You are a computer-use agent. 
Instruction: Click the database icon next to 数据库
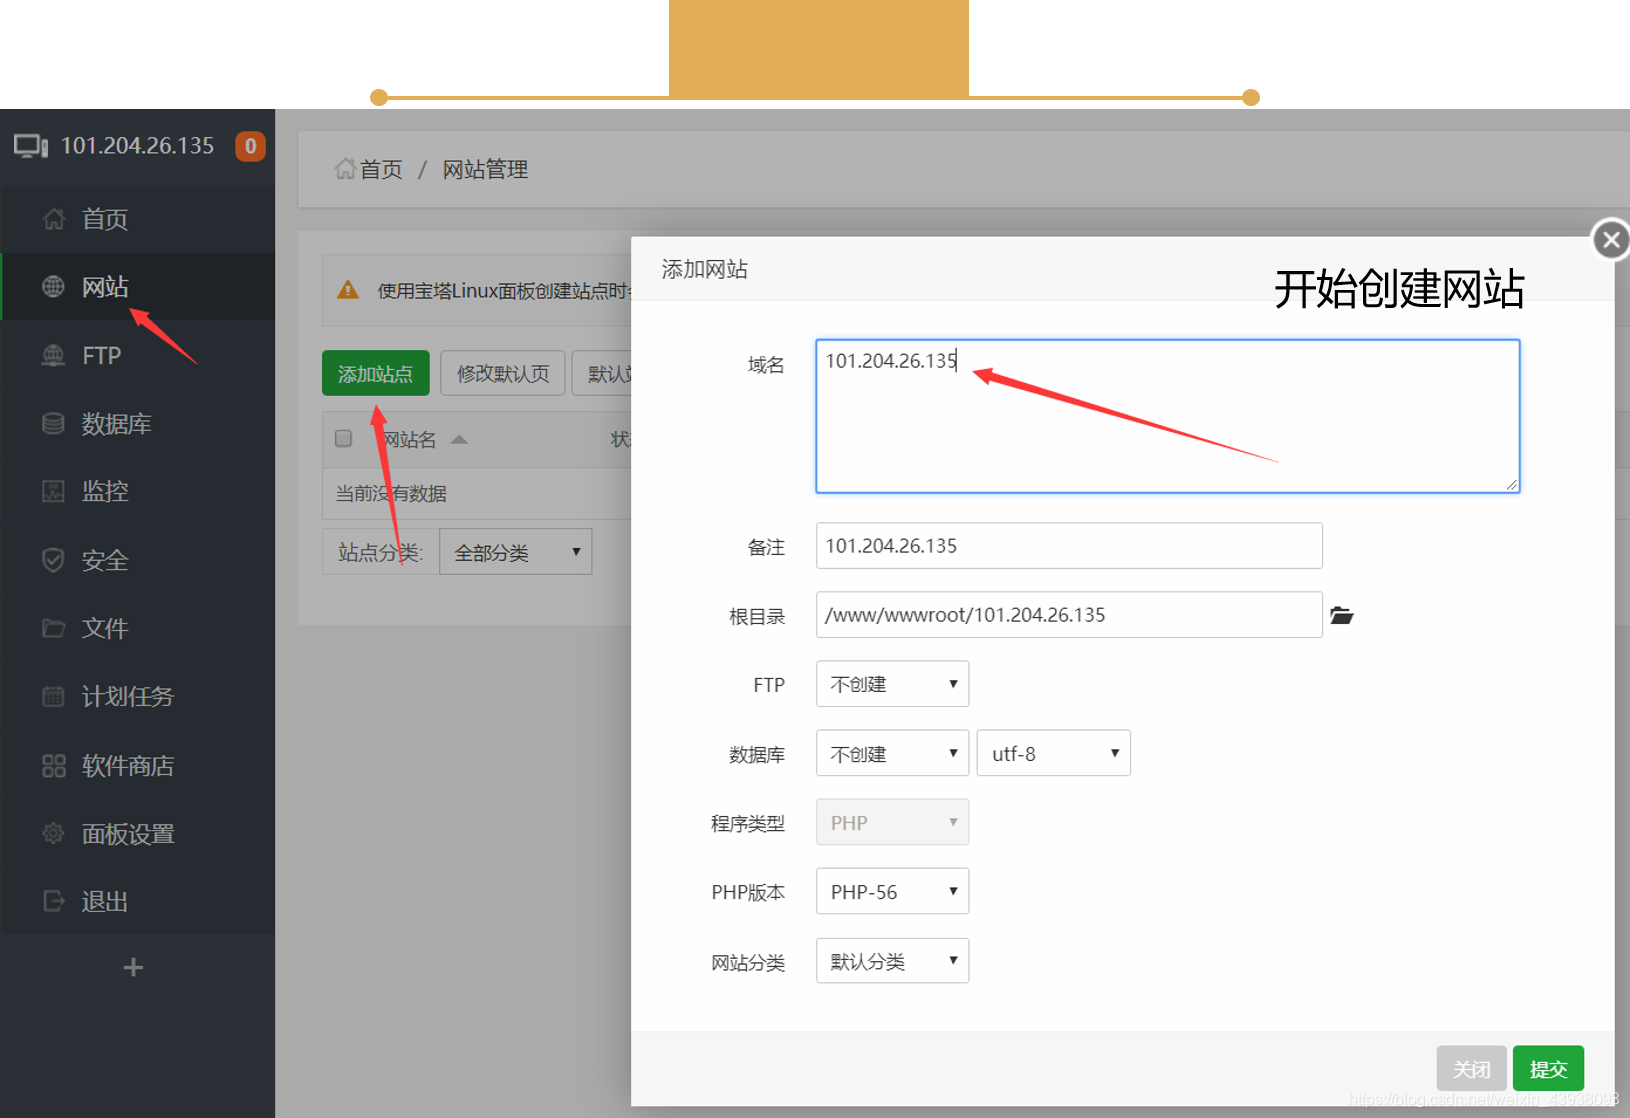[54, 424]
